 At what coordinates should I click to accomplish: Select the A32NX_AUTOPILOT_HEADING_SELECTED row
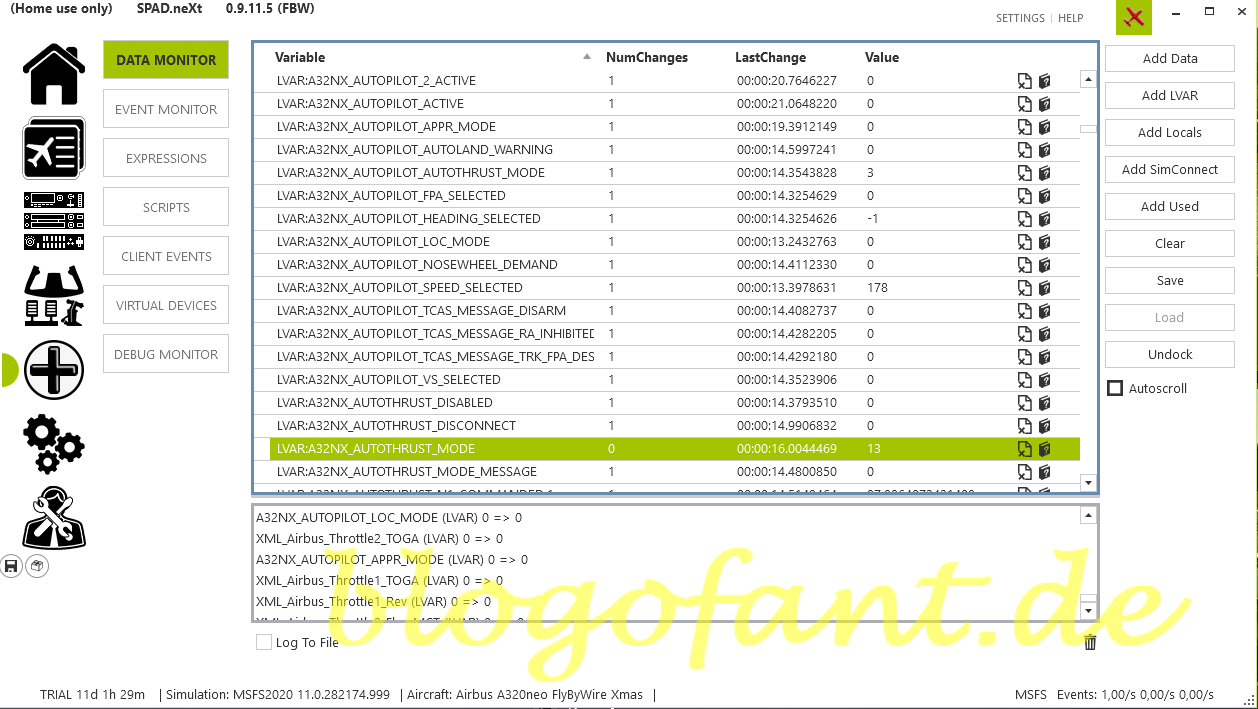(408, 219)
